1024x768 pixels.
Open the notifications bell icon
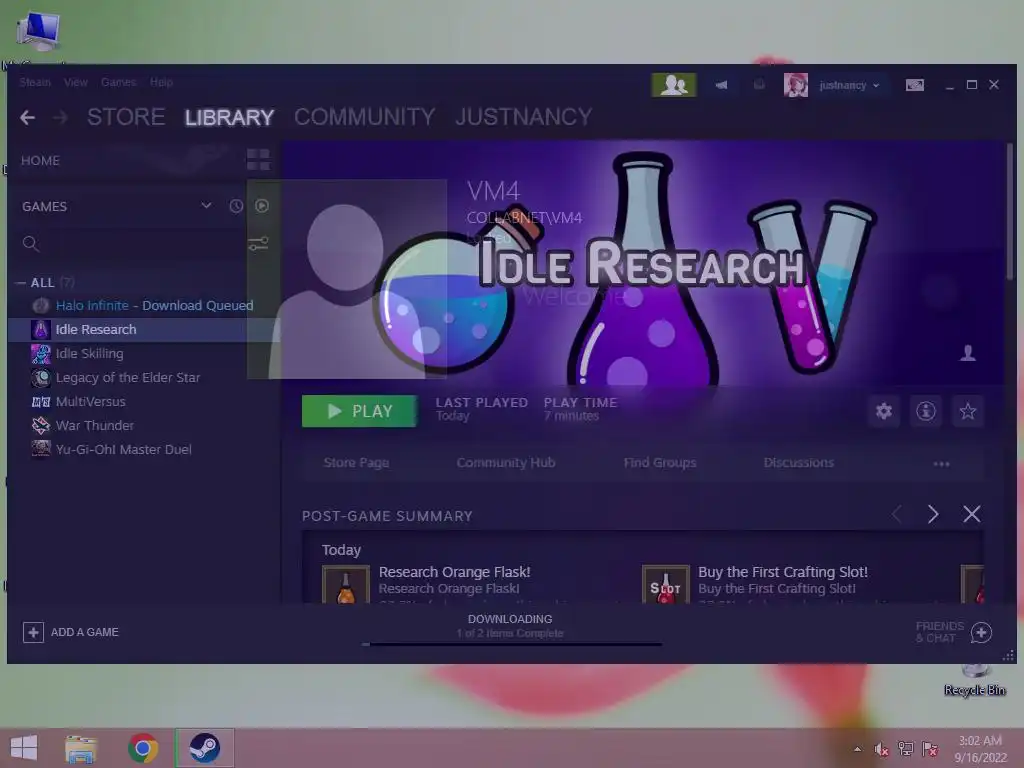tap(759, 85)
